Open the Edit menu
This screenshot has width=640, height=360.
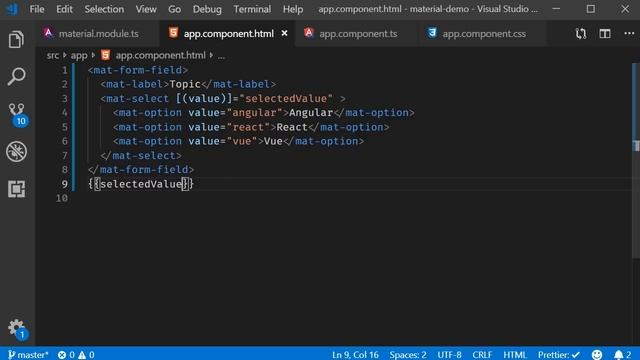point(64,9)
